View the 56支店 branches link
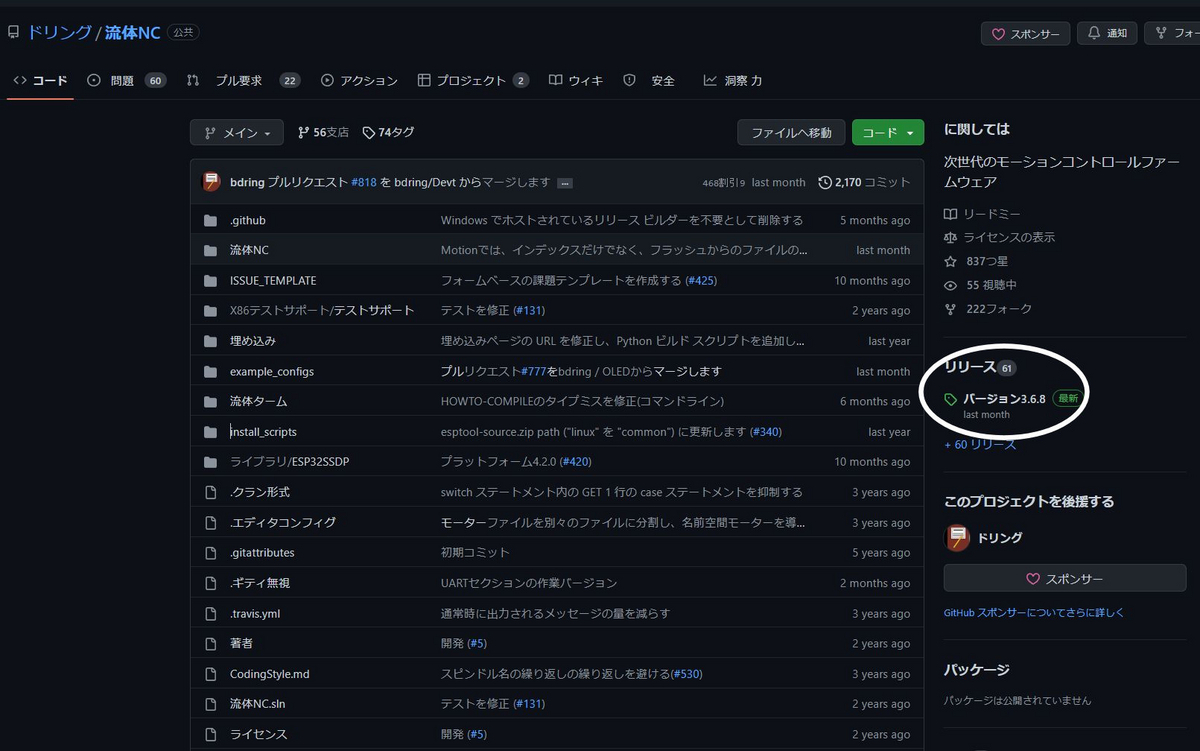1200x751 pixels. [x=323, y=132]
